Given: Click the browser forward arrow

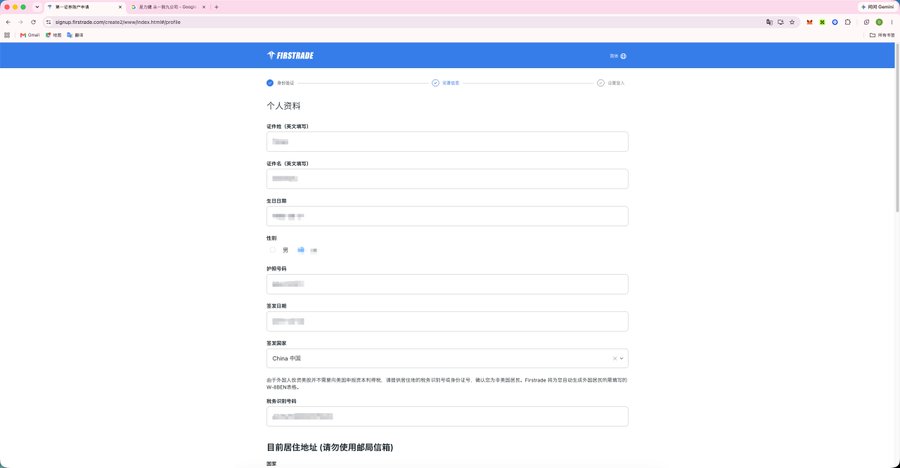Looking at the screenshot, I should click(x=21, y=22).
